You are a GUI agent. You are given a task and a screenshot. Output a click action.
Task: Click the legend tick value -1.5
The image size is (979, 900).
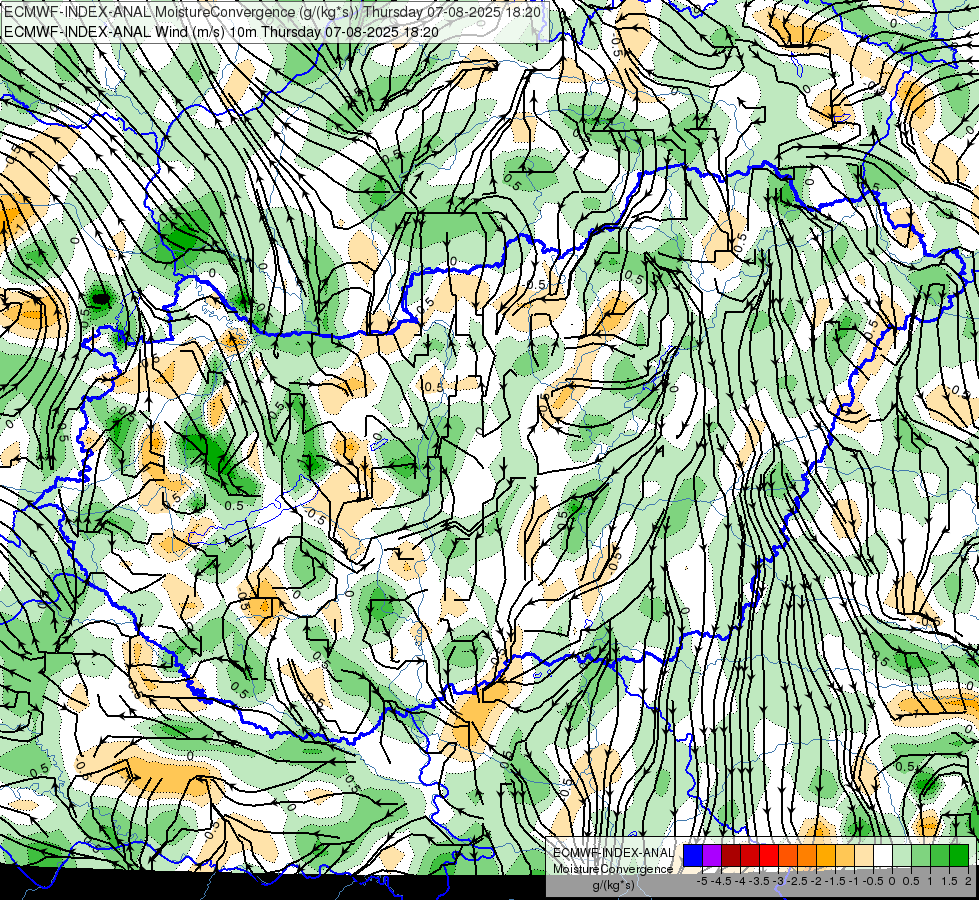[x=835, y=881]
